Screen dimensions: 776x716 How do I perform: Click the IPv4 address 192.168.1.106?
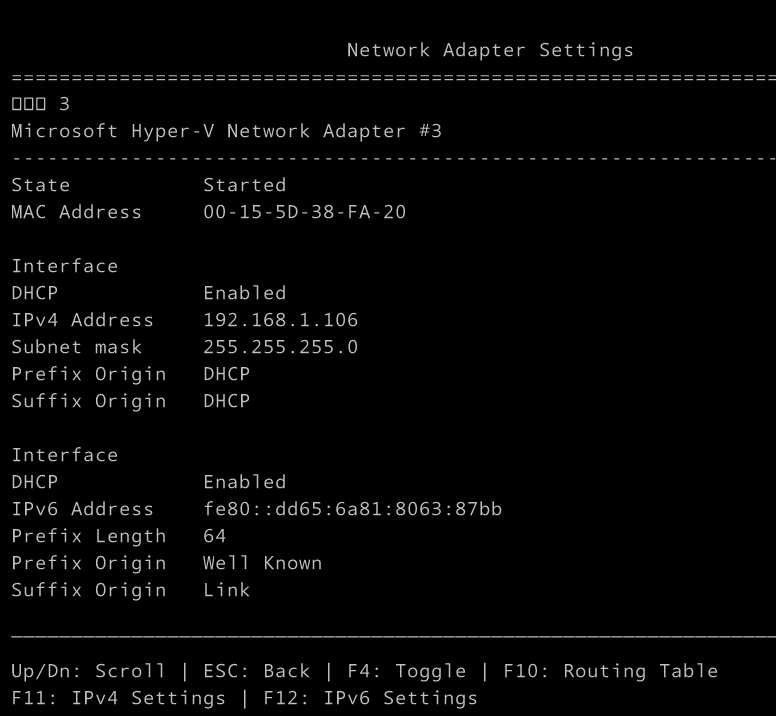point(280,320)
